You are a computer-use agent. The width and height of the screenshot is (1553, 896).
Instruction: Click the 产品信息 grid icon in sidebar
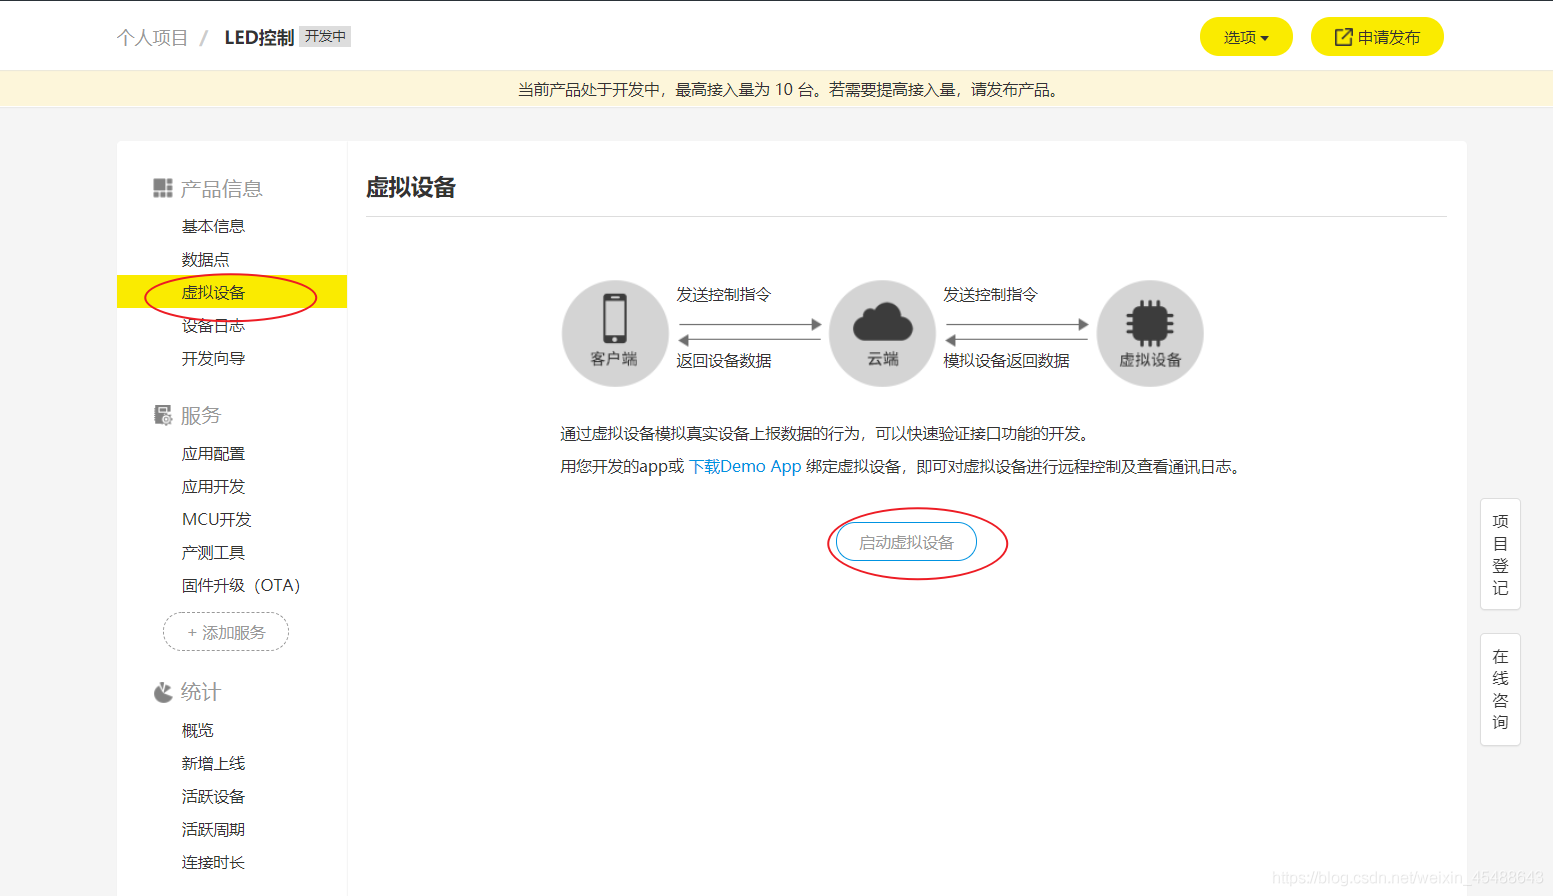tap(162, 189)
